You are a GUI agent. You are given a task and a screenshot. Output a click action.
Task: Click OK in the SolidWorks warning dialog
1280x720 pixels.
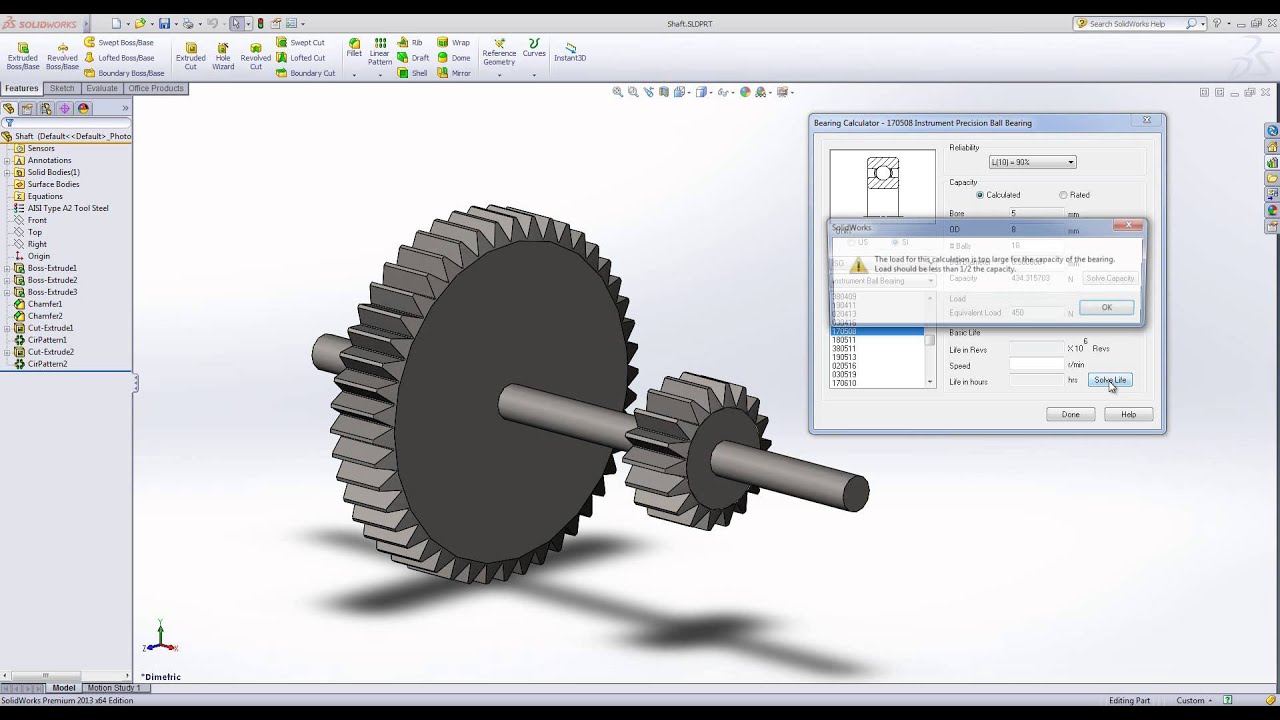1106,307
